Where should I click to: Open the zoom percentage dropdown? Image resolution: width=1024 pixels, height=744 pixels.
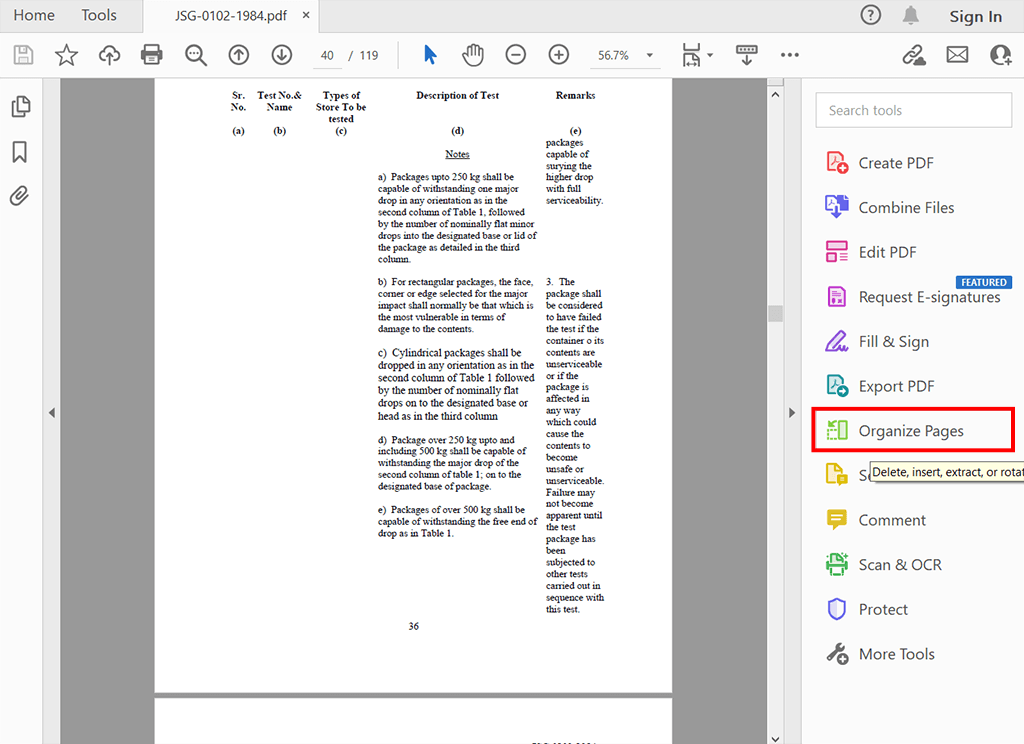[650, 56]
